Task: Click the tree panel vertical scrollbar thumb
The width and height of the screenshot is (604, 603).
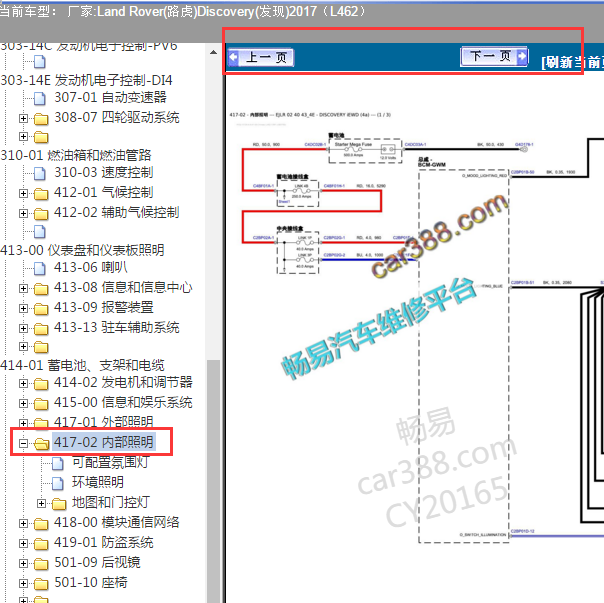Action: [x=213, y=481]
